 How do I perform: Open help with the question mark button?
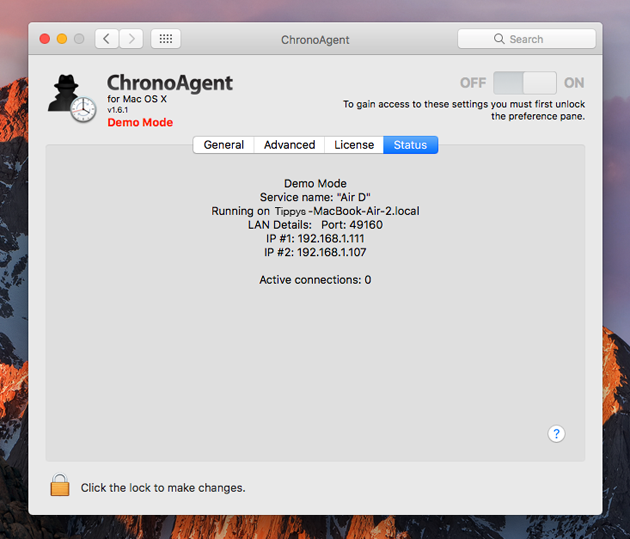[556, 434]
